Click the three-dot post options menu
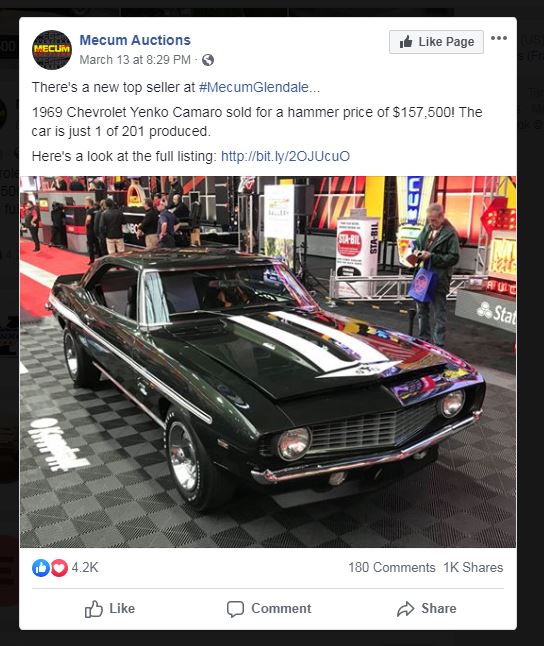 click(499, 38)
